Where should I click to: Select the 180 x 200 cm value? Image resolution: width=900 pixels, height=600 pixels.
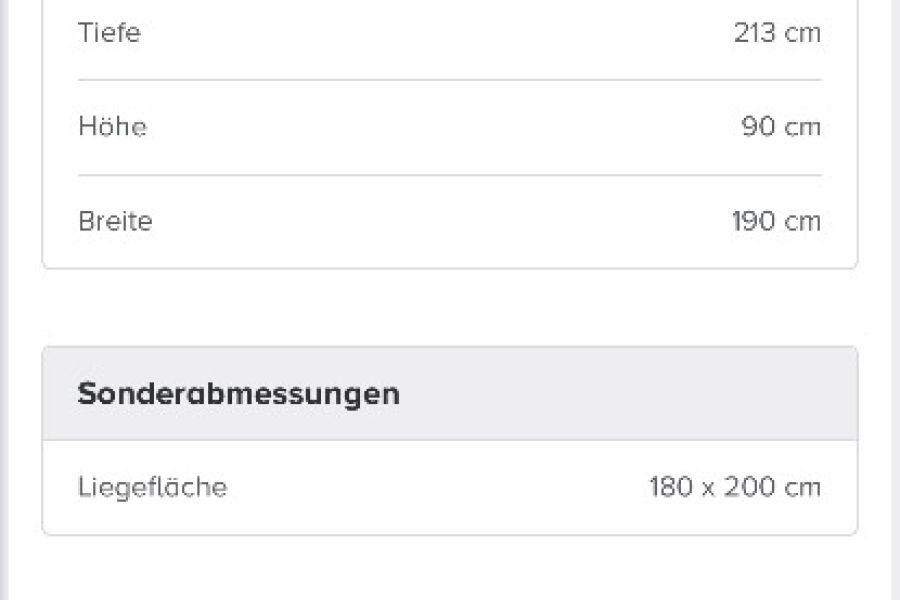(x=735, y=487)
